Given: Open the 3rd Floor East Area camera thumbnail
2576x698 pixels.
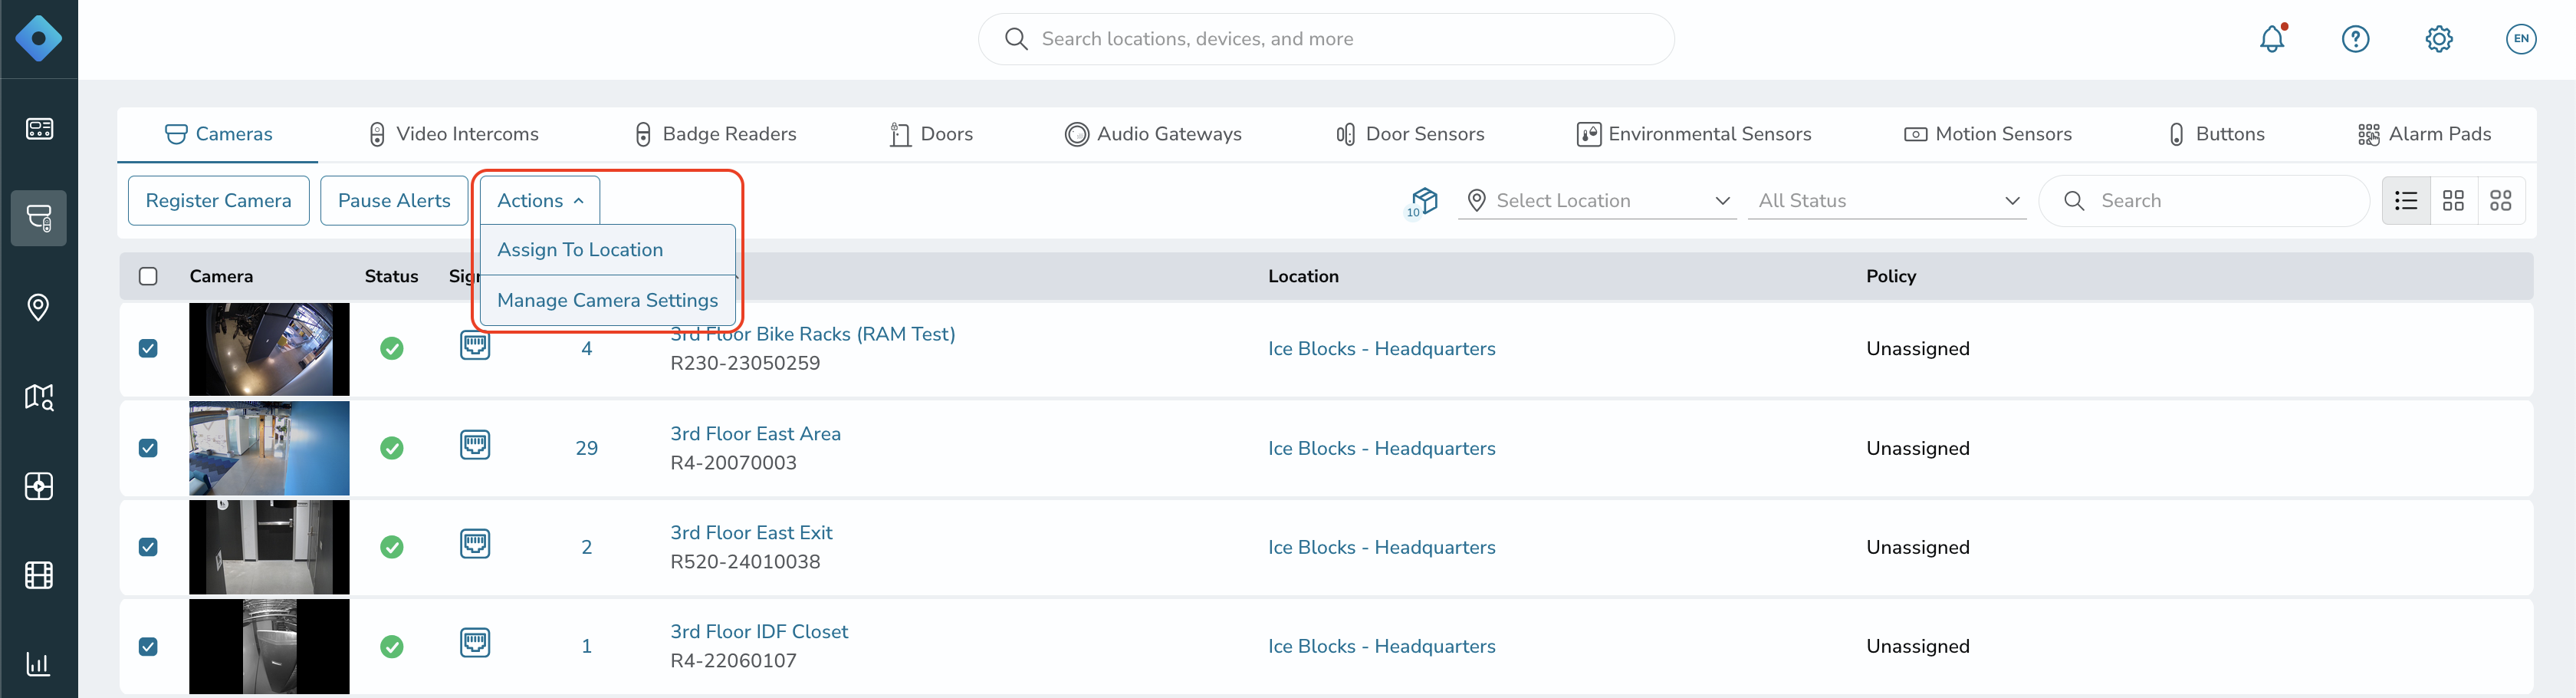Looking at the screenshot, I should click(x=269, y=448).
